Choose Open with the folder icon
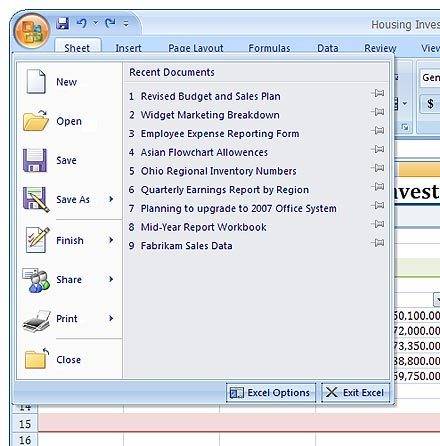The height and width of the screenshot is (446, 440). click(36, 121)
